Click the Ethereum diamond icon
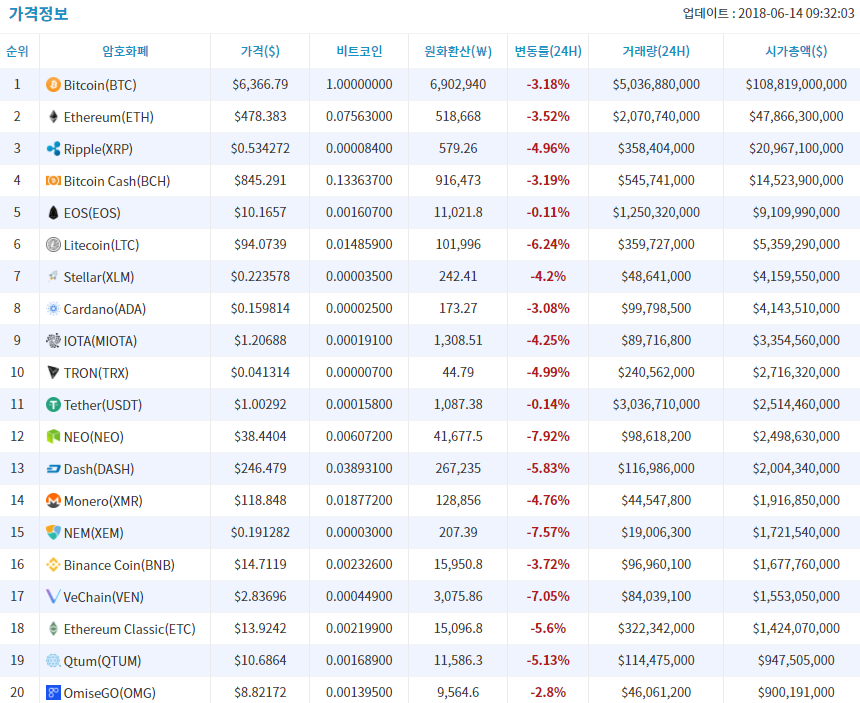Viewport: 860px width, 703px height. [53, 117]
